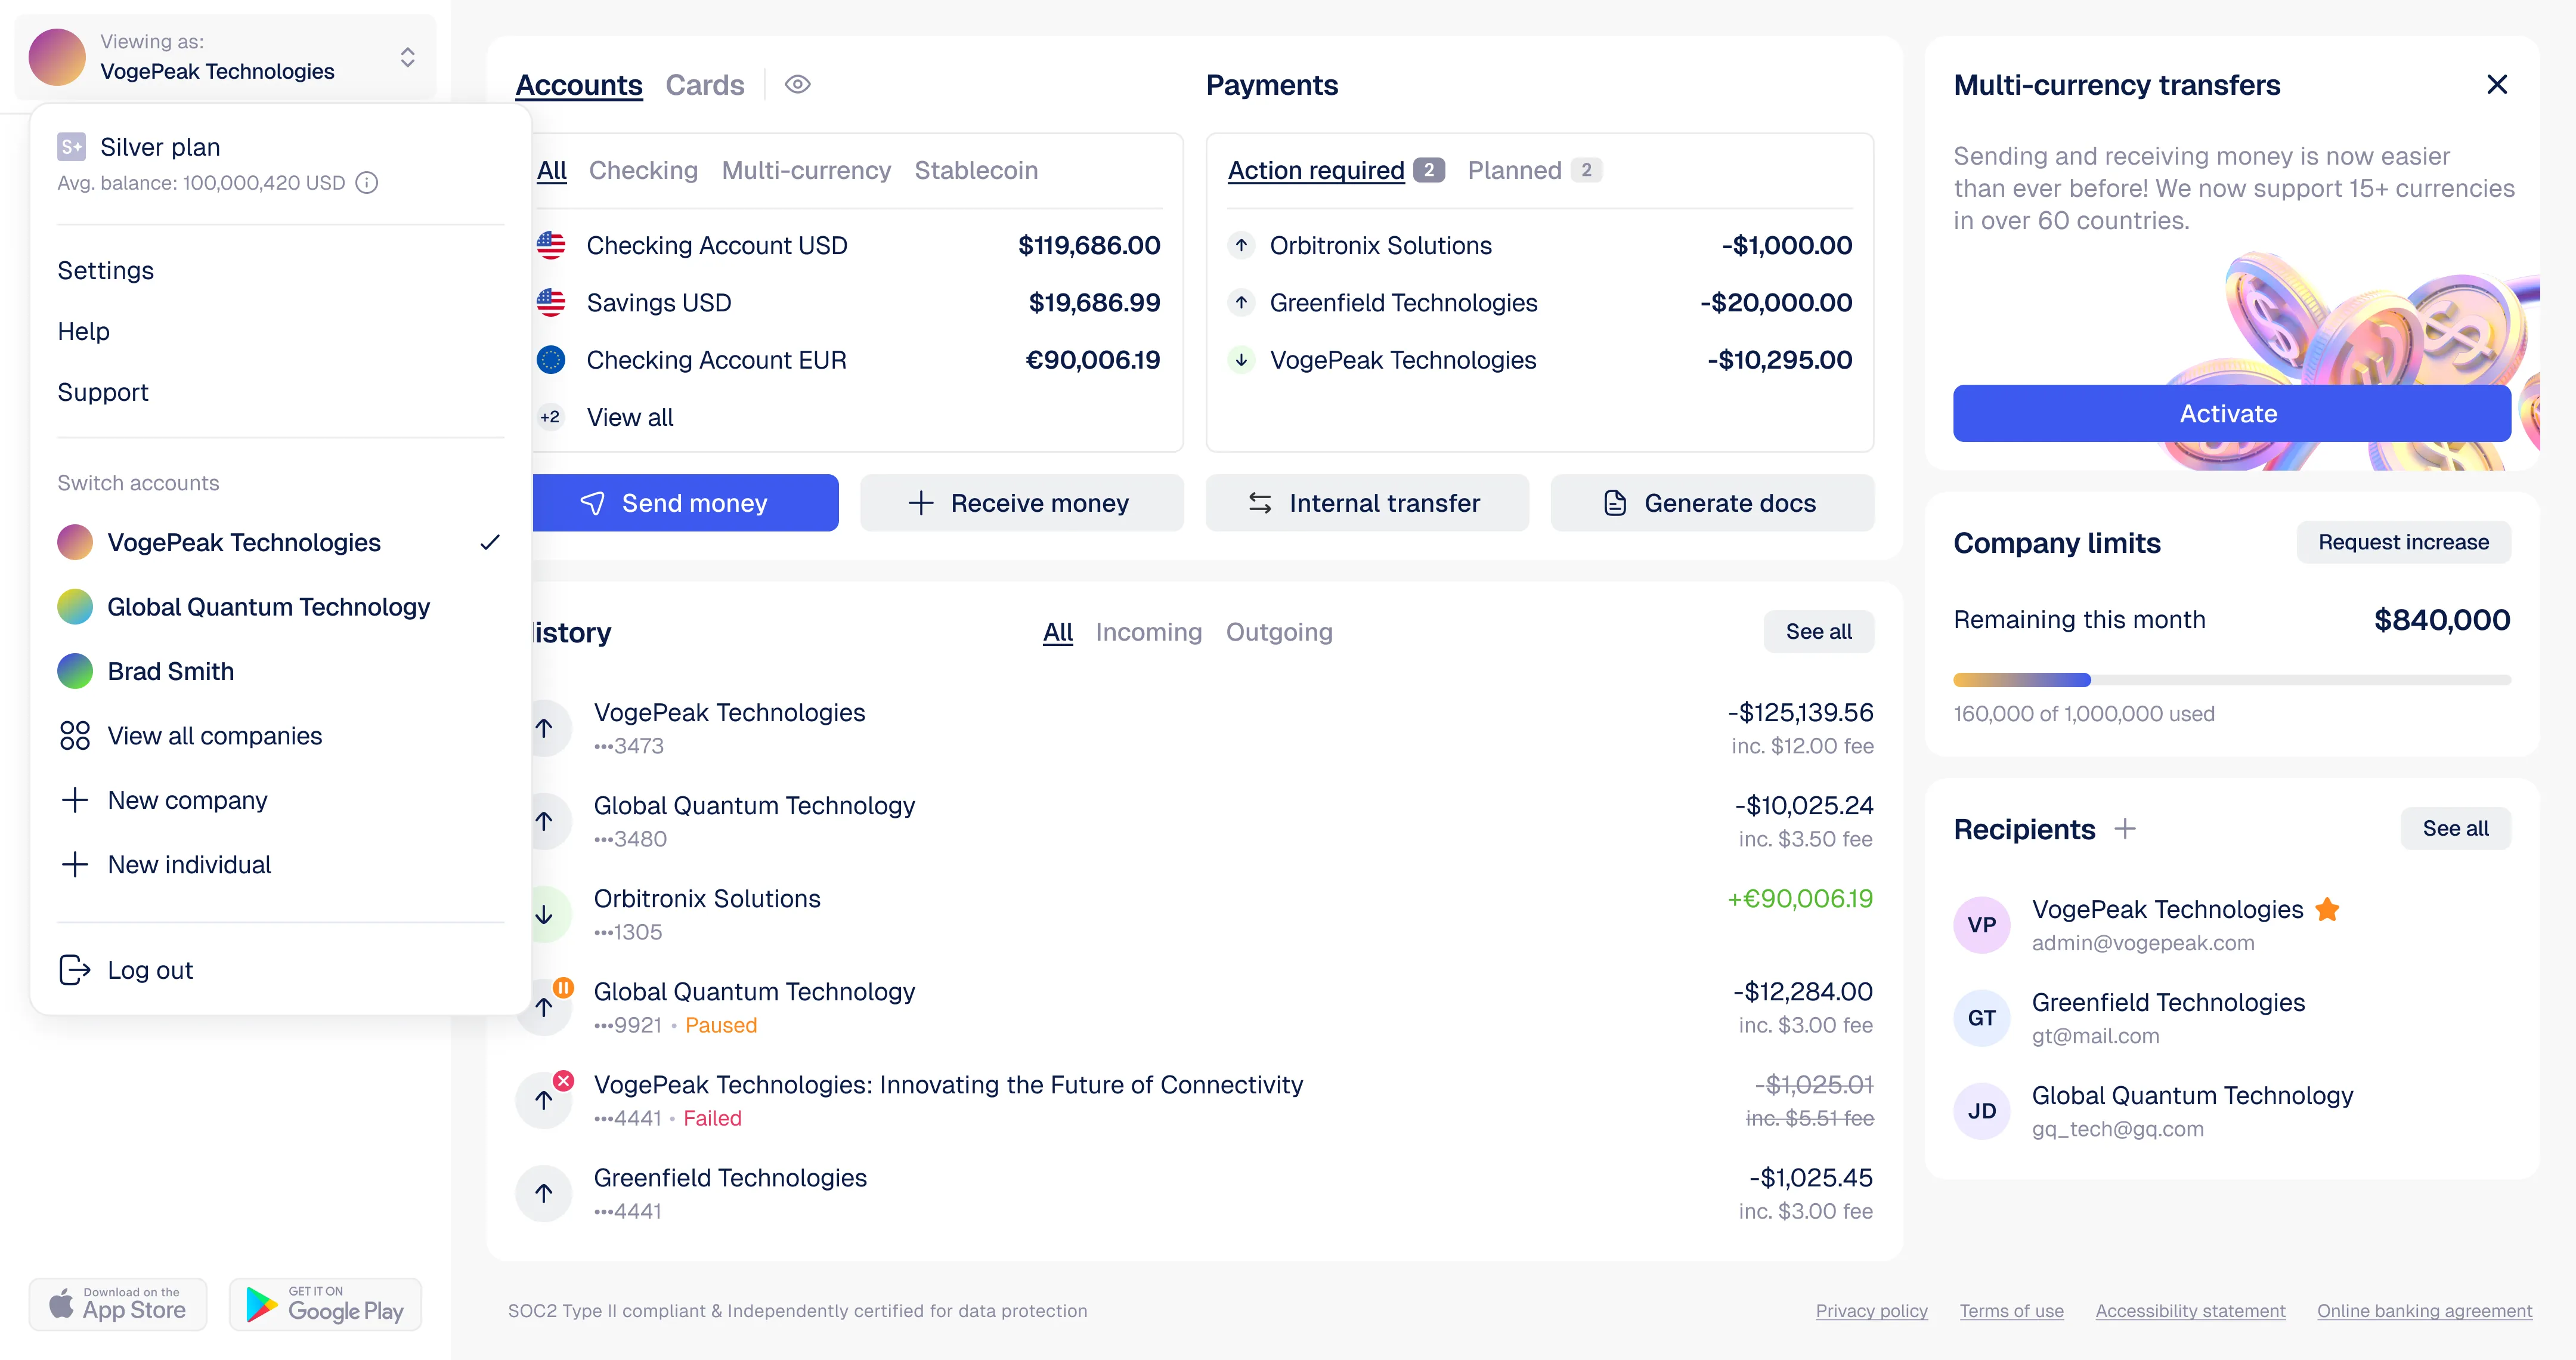Click VogePeak Technologies avatar in switcher list

pos(75,543)
